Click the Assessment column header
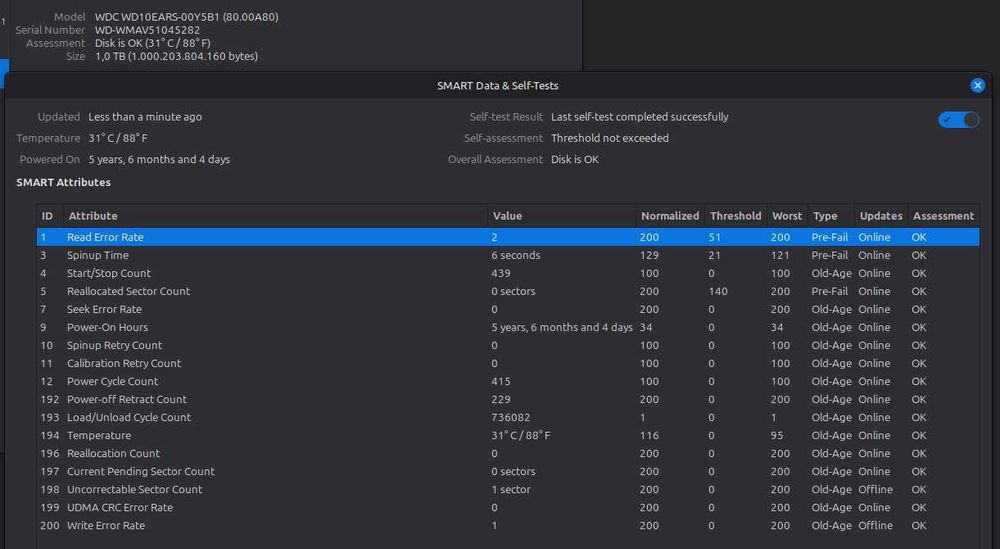The height and width of the screenshot is (549, 1000). coord(943,216)
